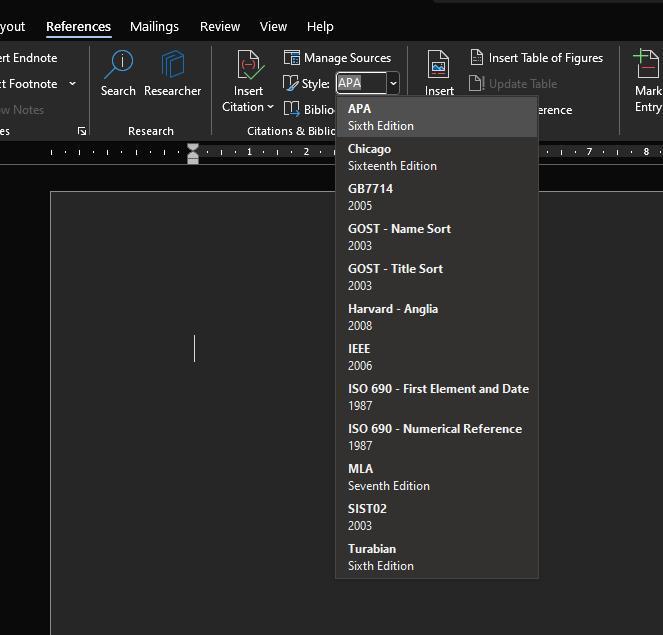Viewport: 663px width, 635px height.
Task: Open the Search research tool
Action: [x=118, y=73]
